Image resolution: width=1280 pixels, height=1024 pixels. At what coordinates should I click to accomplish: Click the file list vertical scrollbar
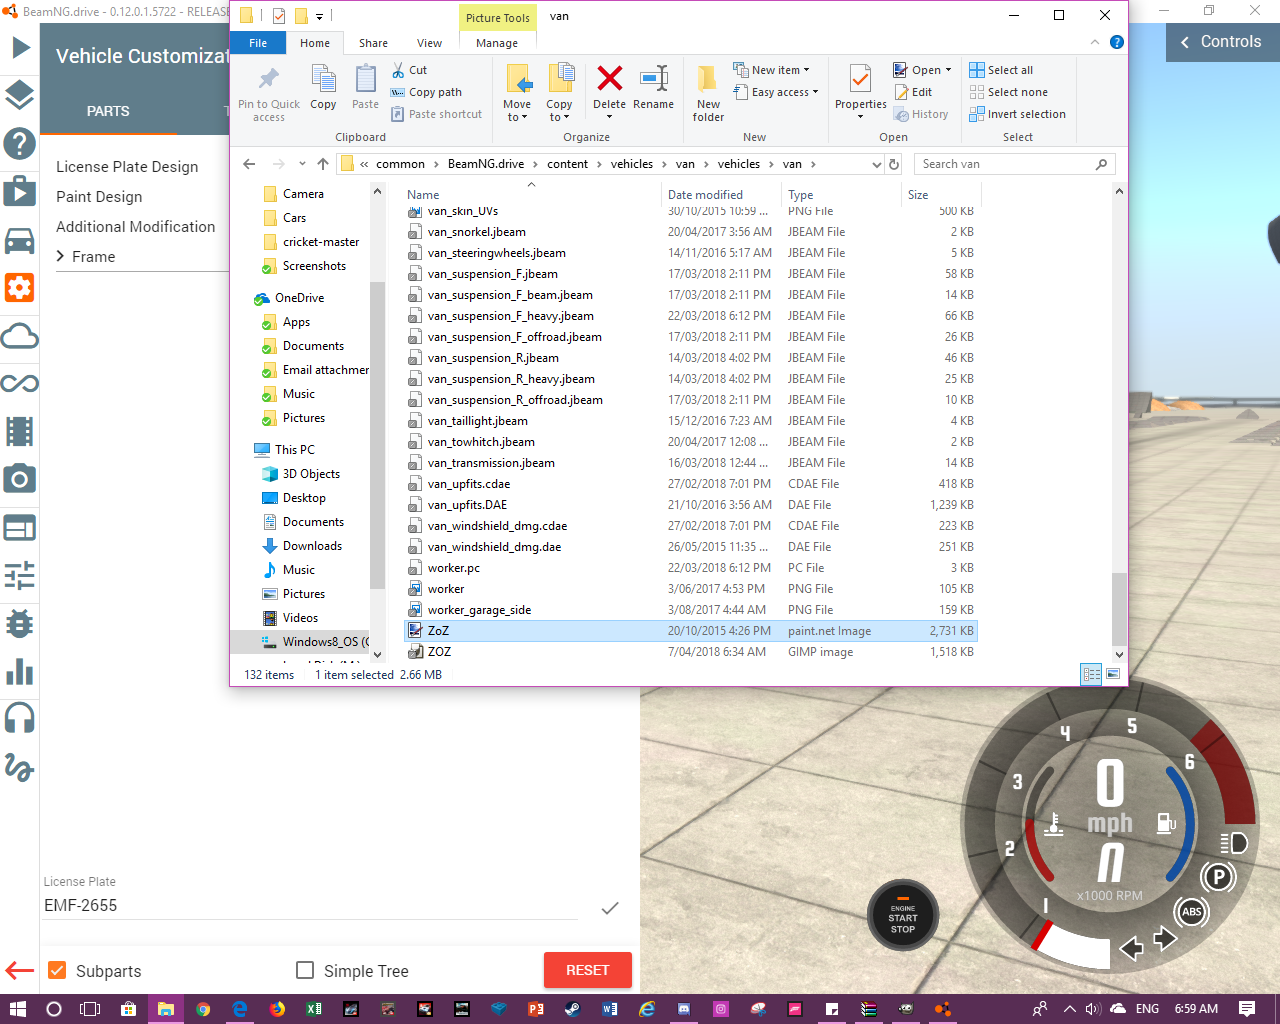click(x=1119, y=609)
